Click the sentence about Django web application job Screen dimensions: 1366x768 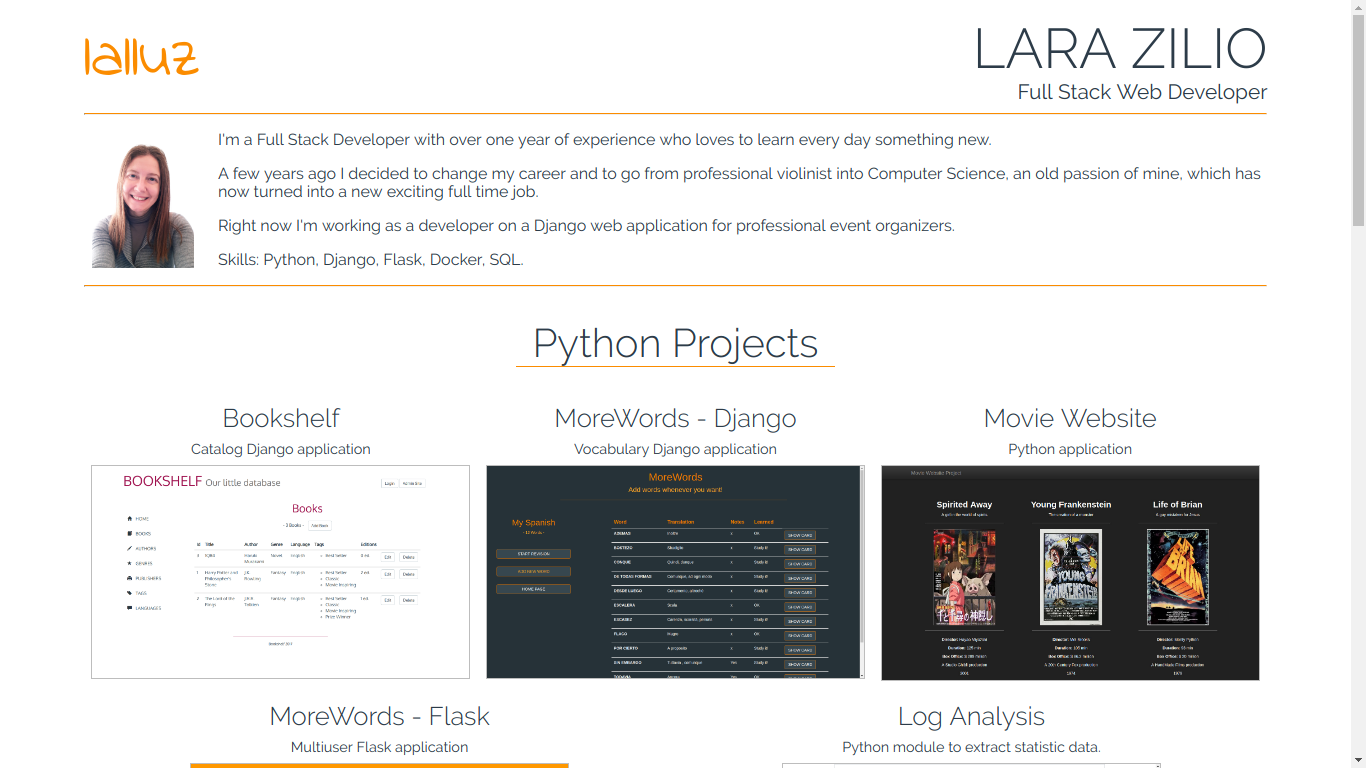(x=586, y=226)
